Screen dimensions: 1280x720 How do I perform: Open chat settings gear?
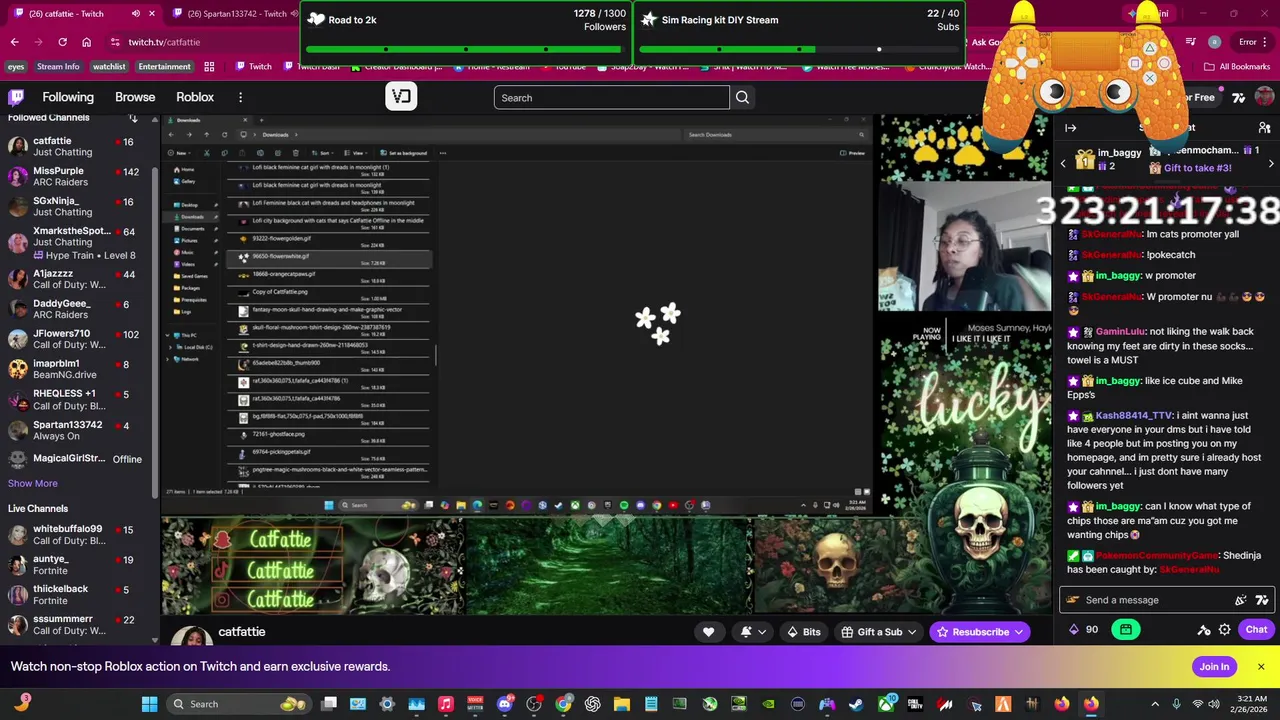(1224, 629)
